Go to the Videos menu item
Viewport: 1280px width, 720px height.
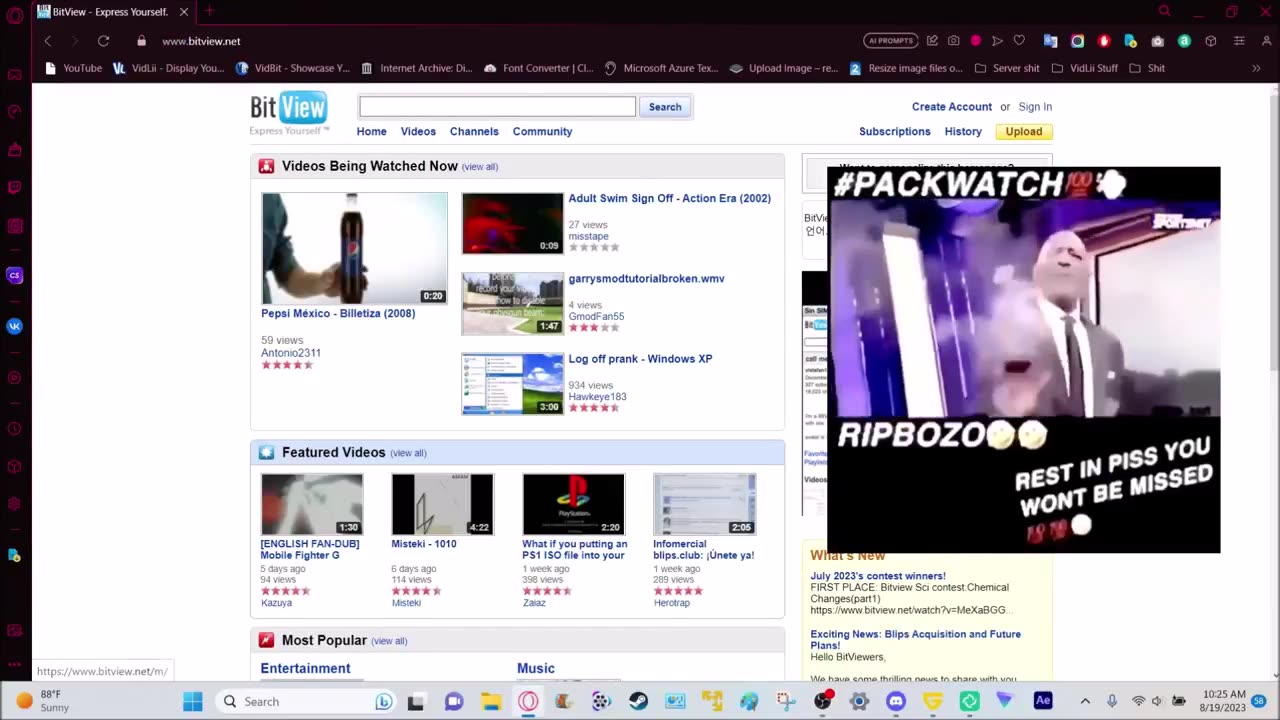pos(418,131)
